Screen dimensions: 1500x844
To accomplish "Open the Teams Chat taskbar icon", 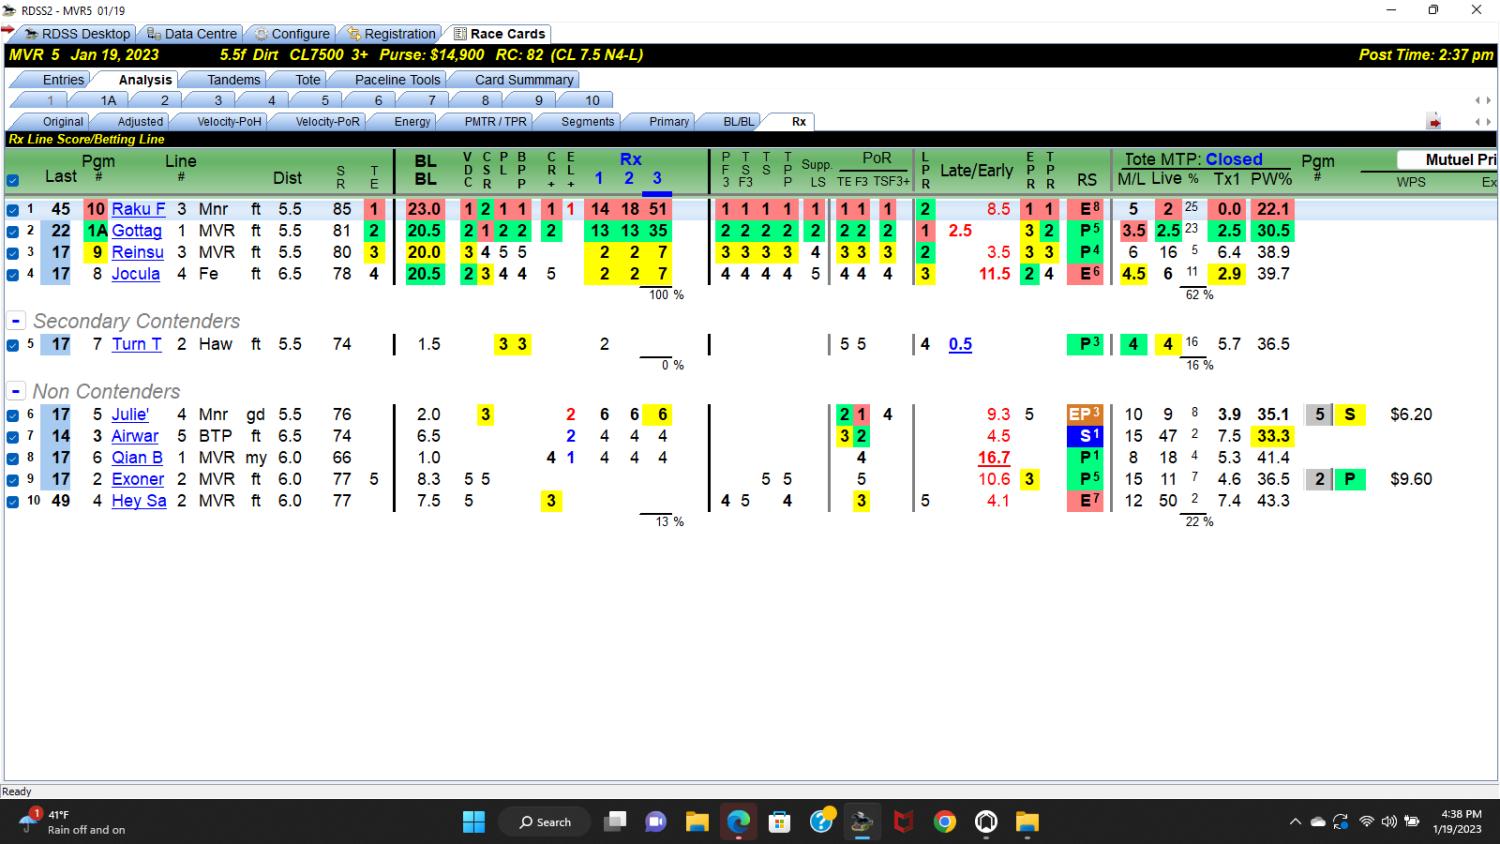I will [656, 822].
